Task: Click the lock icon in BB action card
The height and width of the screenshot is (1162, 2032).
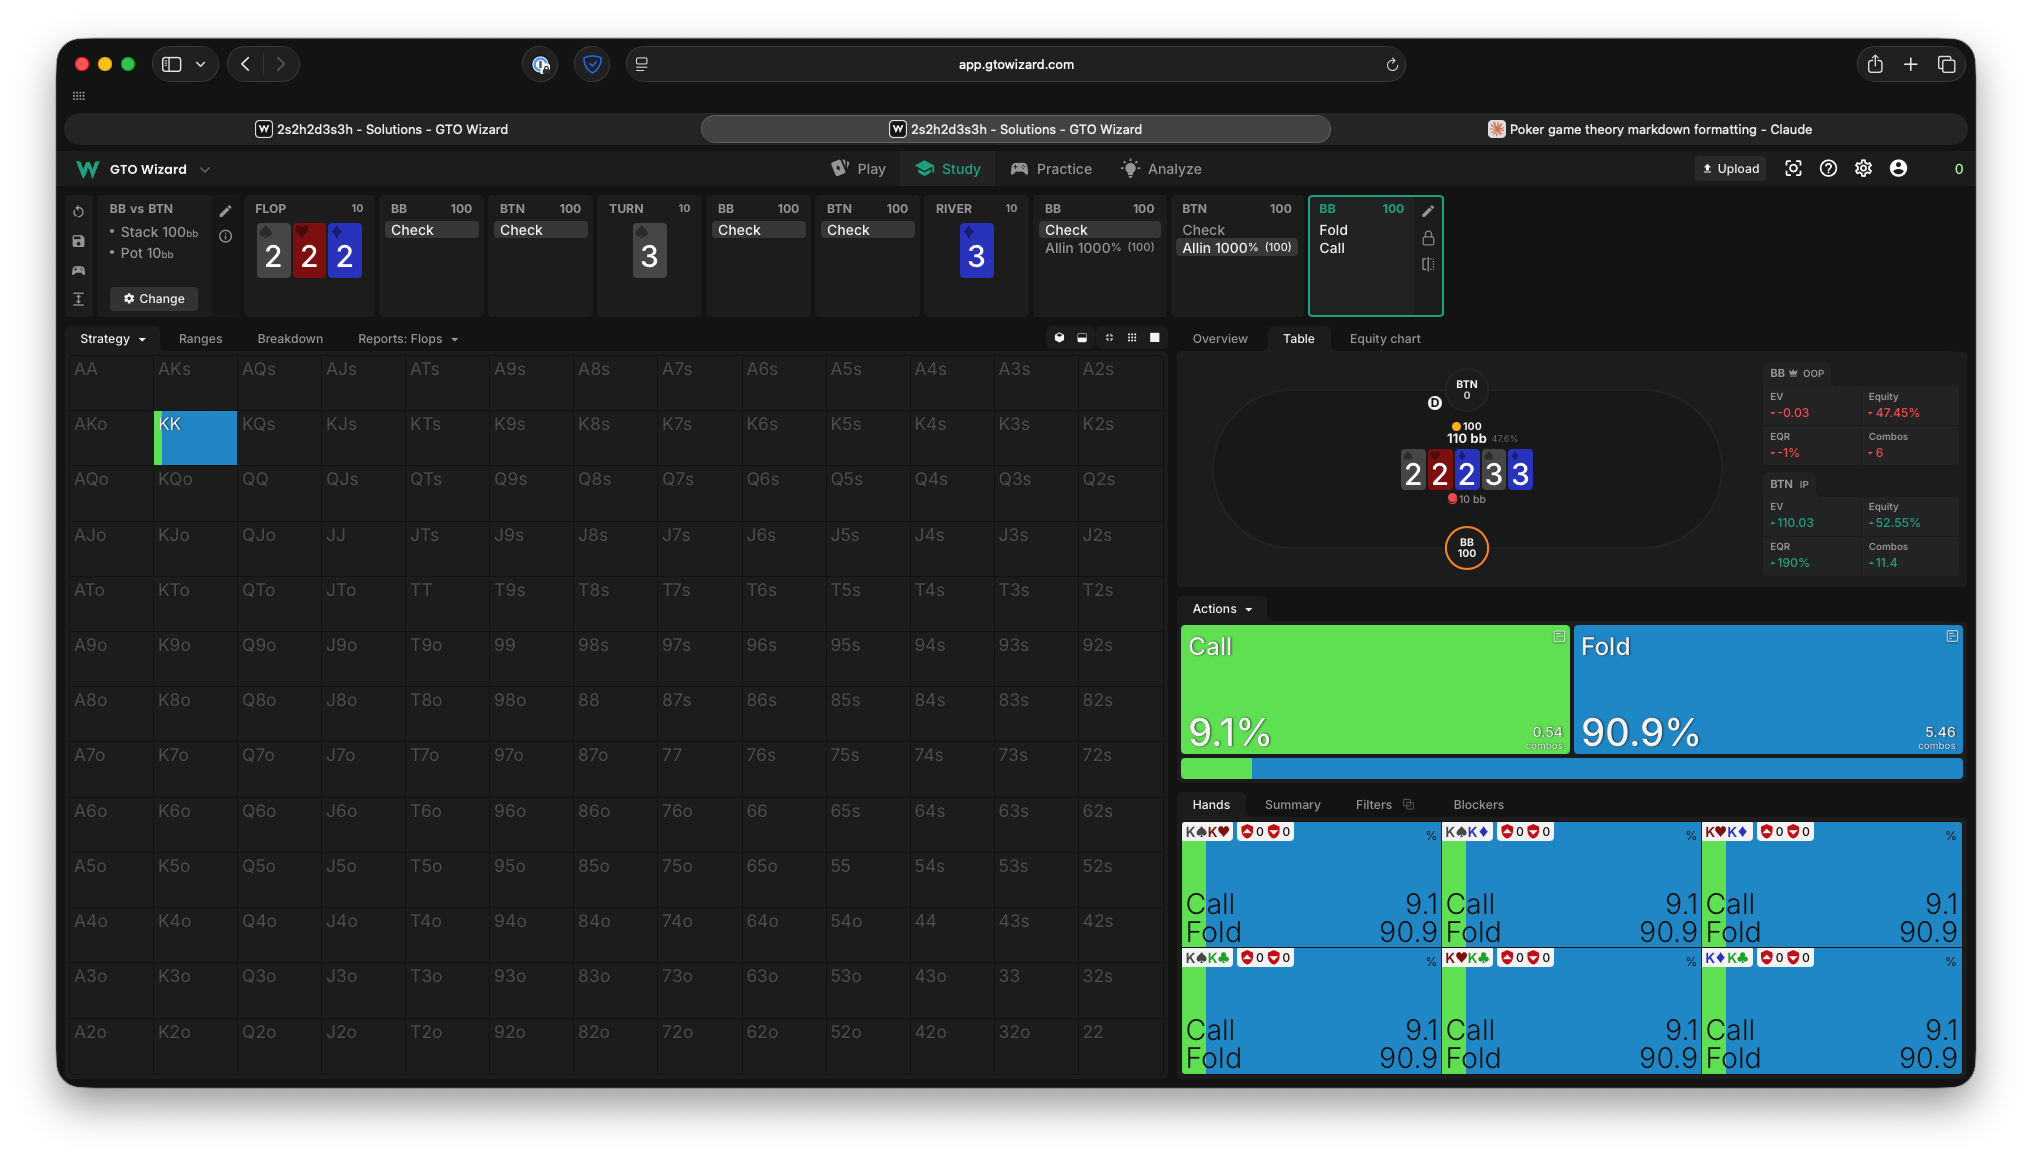Action: [x=1428, y=238]
